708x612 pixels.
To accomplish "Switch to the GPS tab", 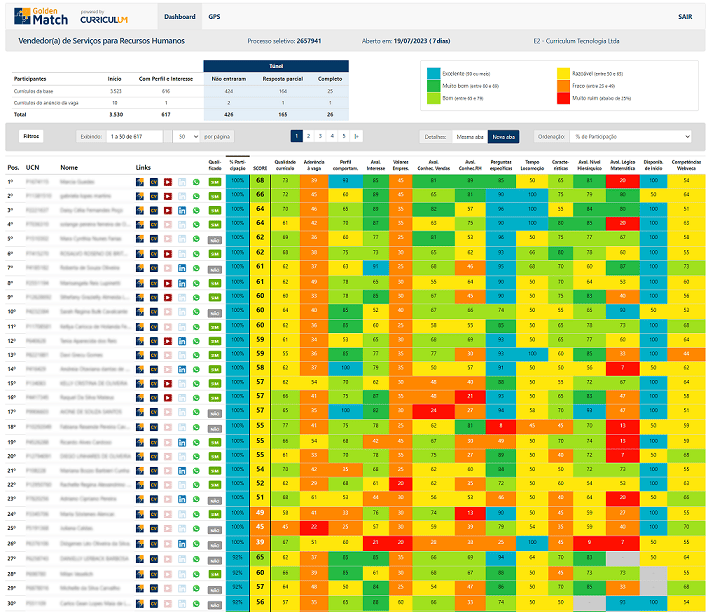I will 214,17.
